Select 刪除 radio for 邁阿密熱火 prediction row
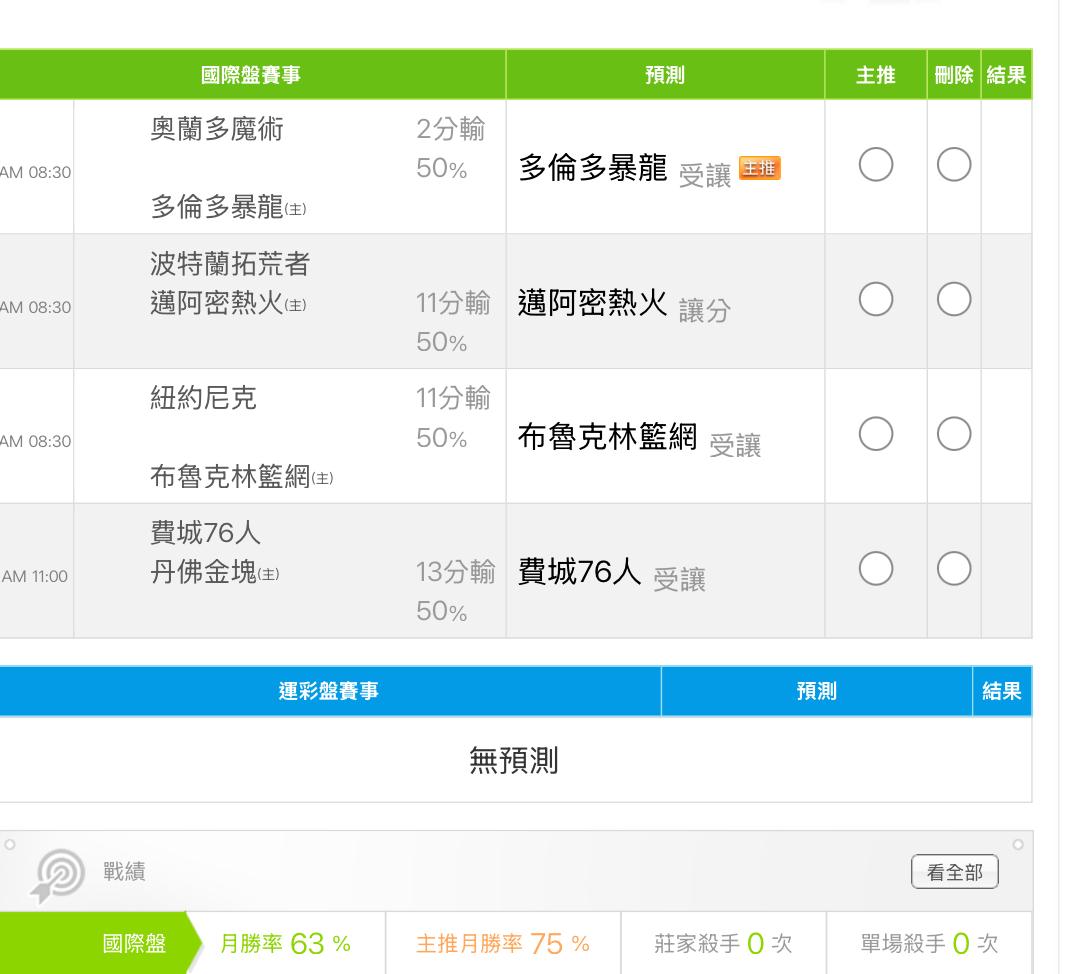This screenshot has width=1073, height=974. [954, 299]
